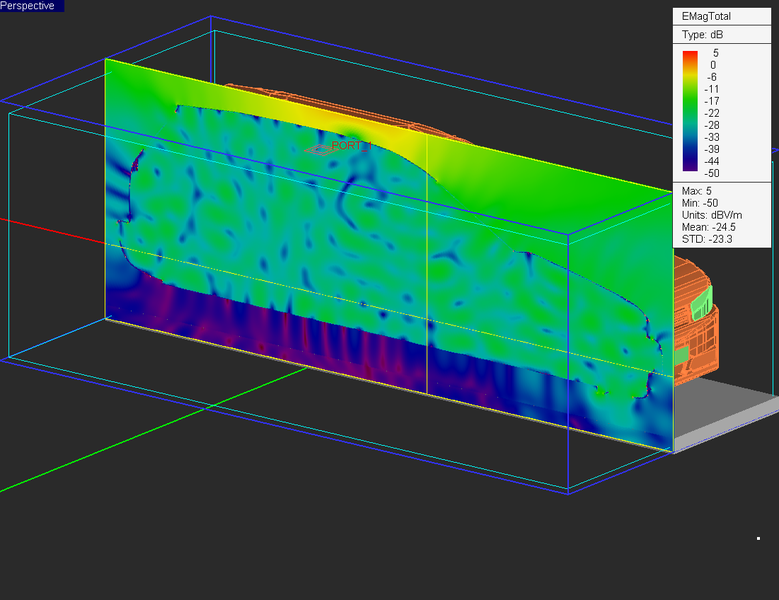Image resolution: width=779 pixels, height=600 pixels.
Task: Click the 5 value on the color scale
Action: click(715, 53)
